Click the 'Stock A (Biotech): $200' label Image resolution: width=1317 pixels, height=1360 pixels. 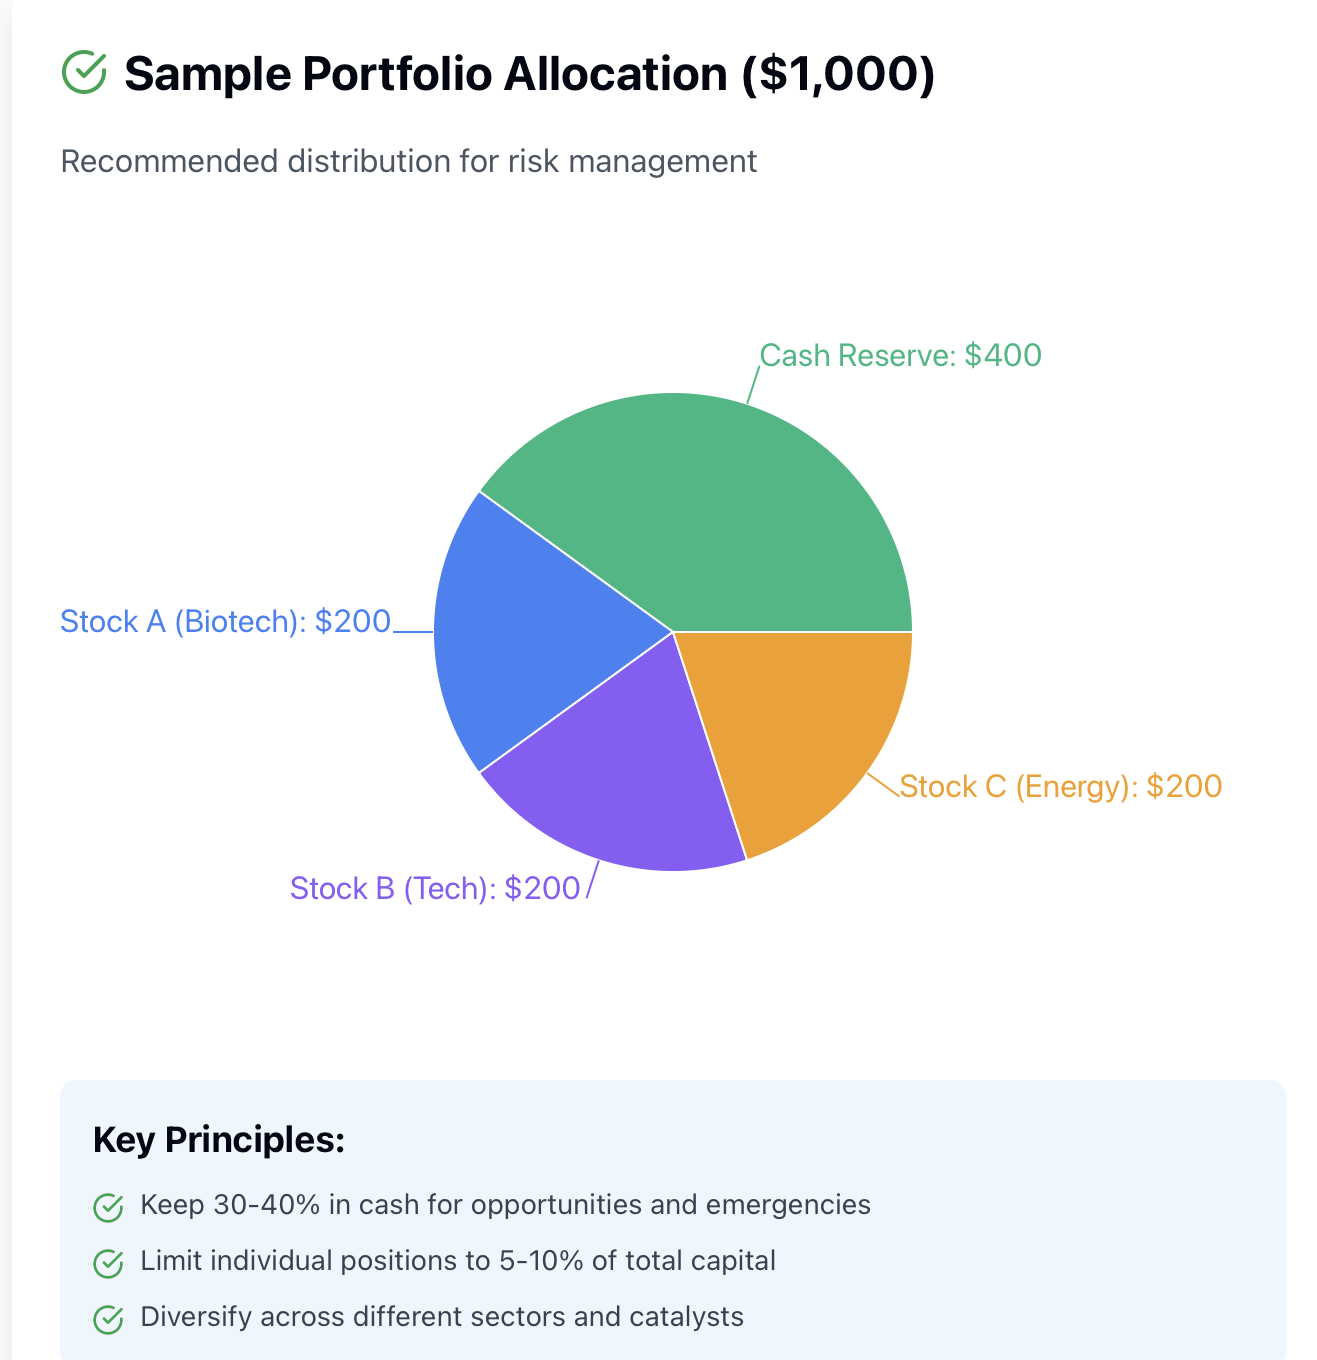click(226, 621)
